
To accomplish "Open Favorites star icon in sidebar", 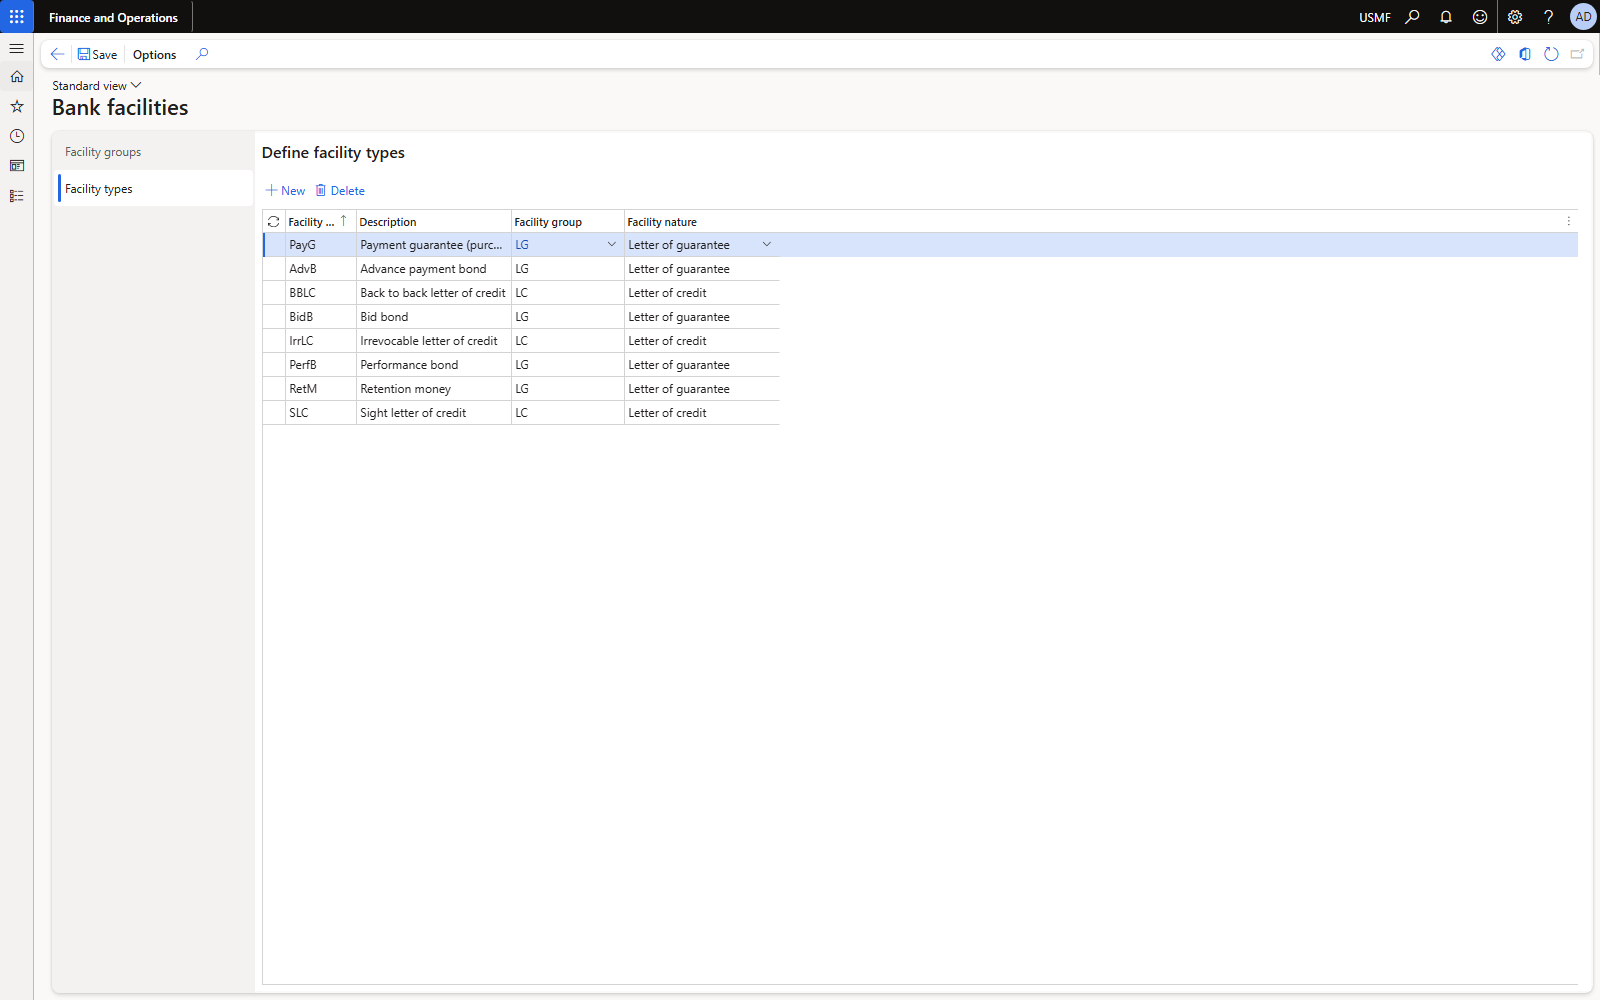I will [17, 106].
